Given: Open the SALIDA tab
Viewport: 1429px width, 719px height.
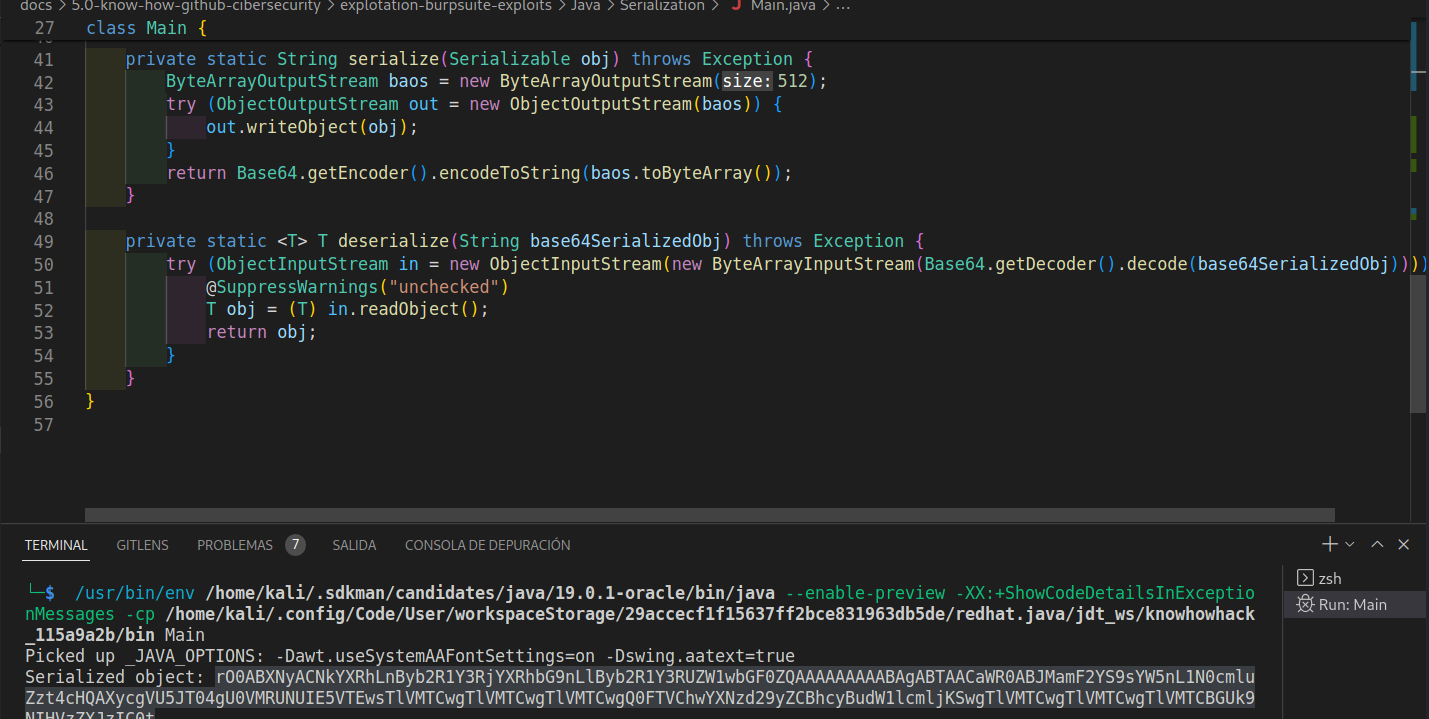Looking at the screenshot, I should point(354,545).
